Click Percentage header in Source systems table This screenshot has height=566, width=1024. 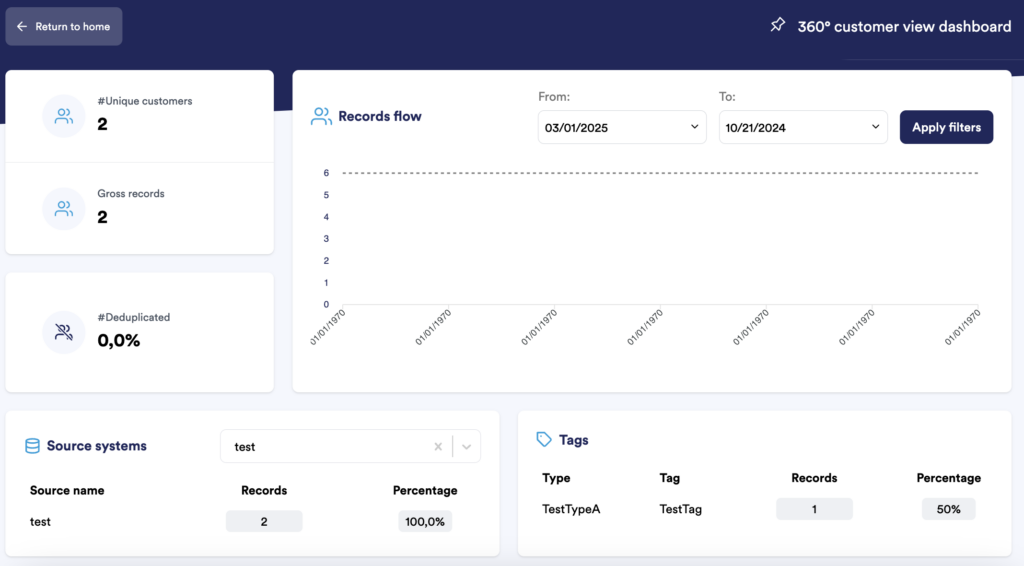[x=425, y=490]
